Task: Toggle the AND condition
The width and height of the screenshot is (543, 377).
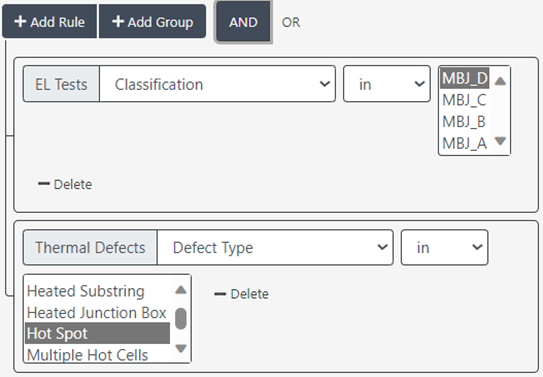Action: [x=243, y=22]
